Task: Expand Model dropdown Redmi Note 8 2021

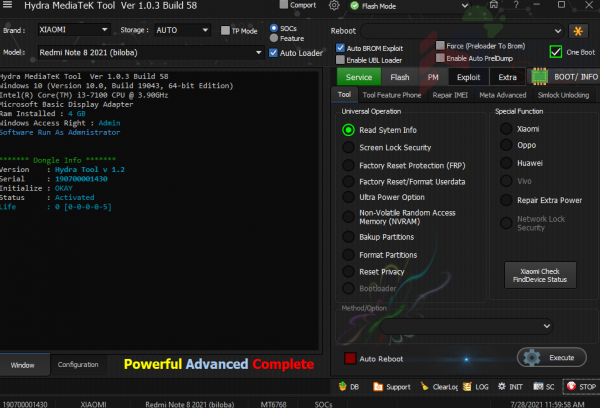Action: coord(150,52)
